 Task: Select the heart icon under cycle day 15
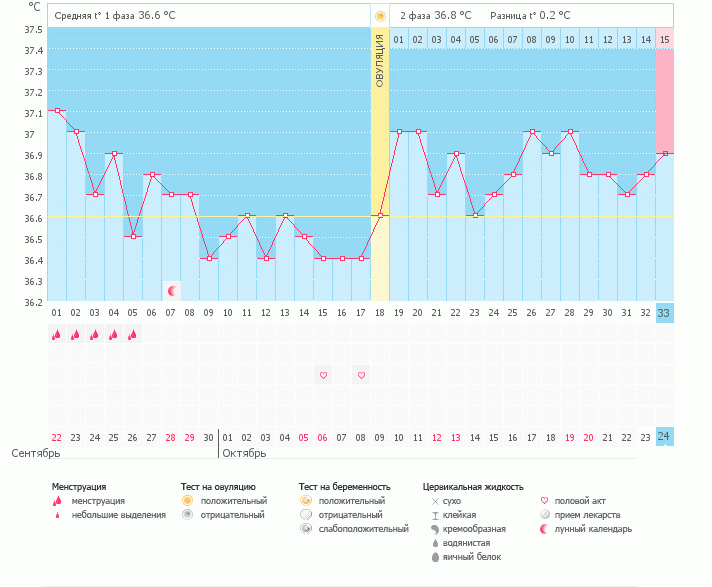[323, 376]
